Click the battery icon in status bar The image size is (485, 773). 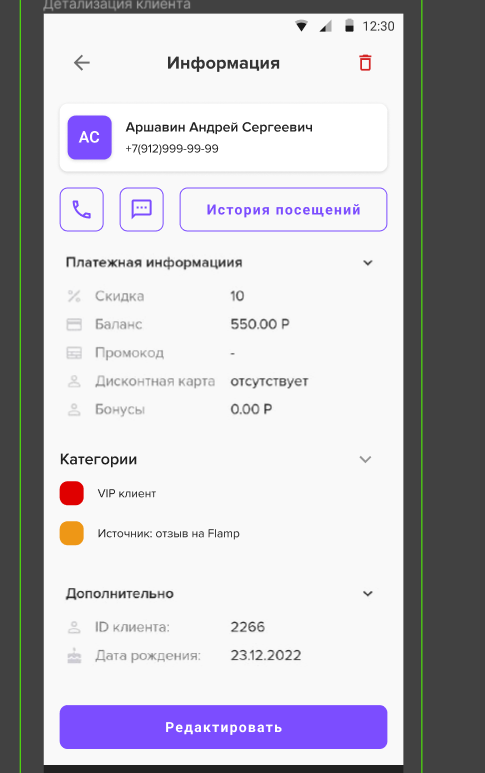(x=349, y=26)
